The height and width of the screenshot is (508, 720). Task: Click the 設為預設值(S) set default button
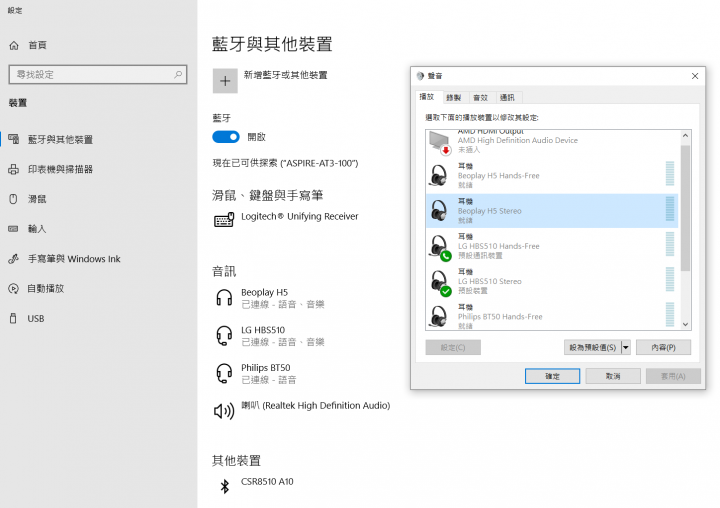[x=592, y=347]
